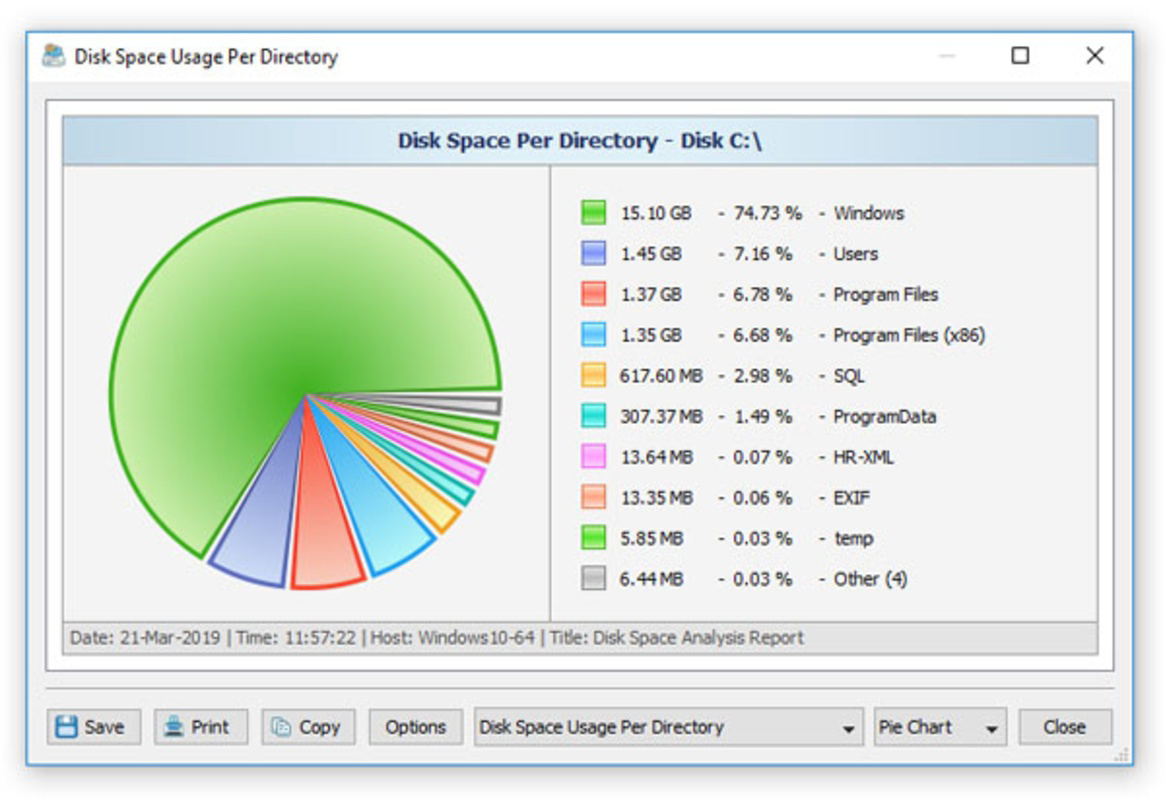Click the '6.44 MB' size value
Image resolution: width=1165 pixels, height=800 pixels.
tap(652, 579)
